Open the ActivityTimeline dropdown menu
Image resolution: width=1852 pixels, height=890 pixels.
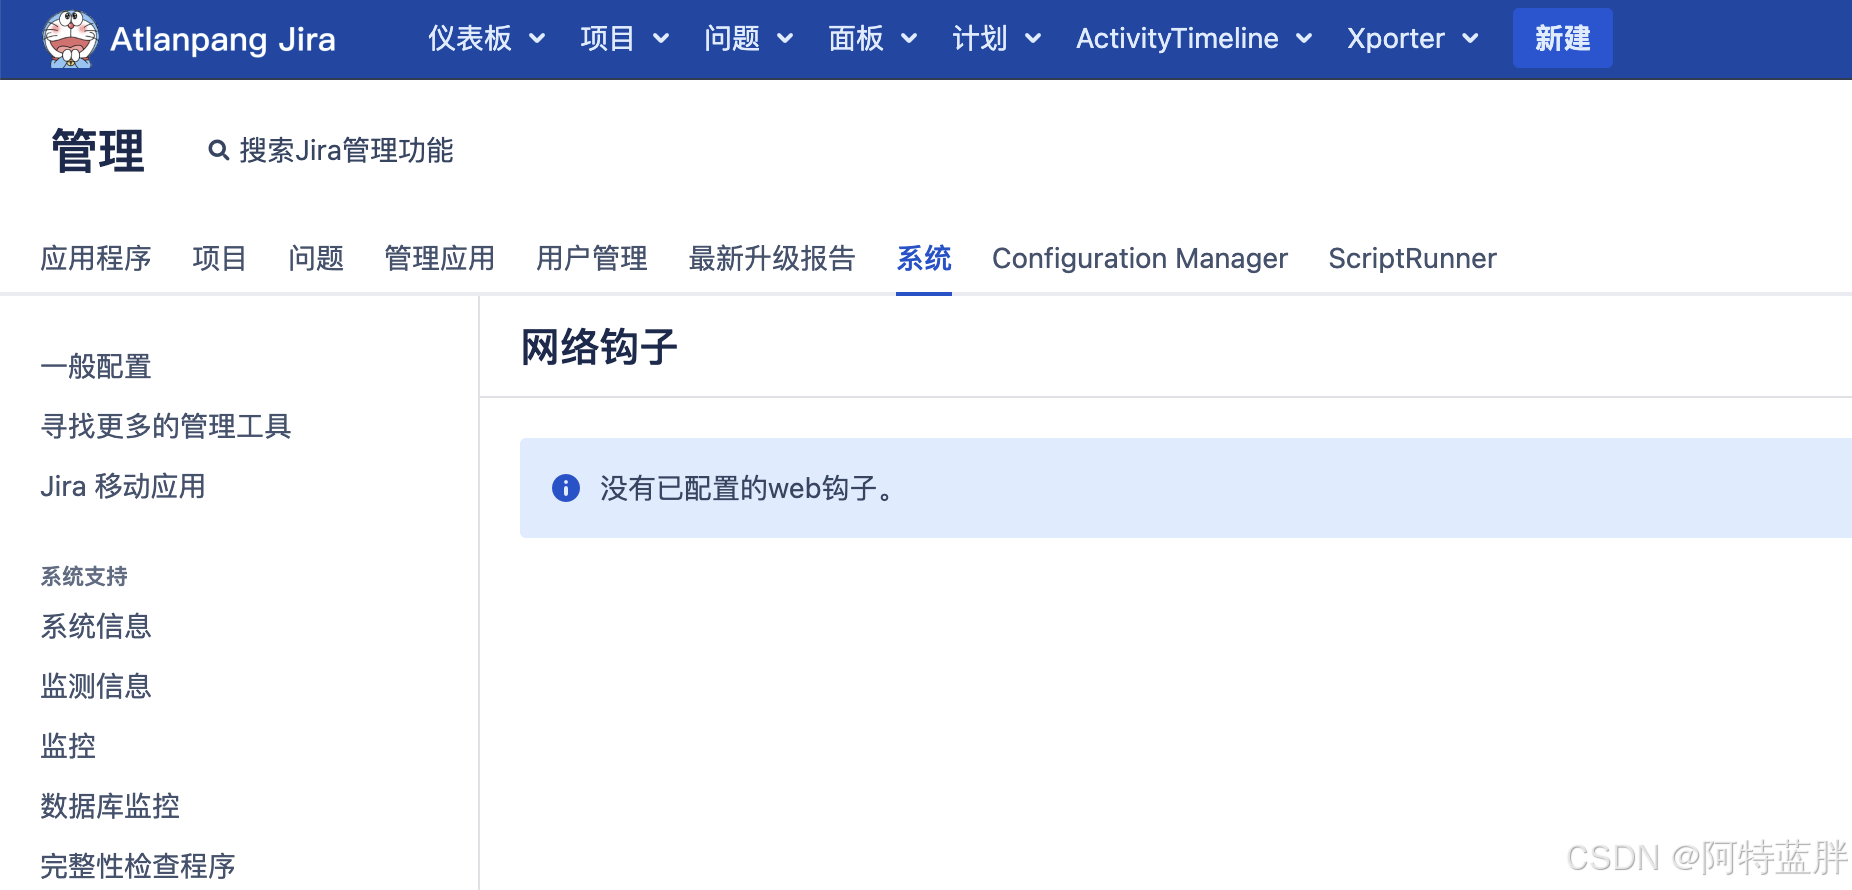(x=1195, y=39)
